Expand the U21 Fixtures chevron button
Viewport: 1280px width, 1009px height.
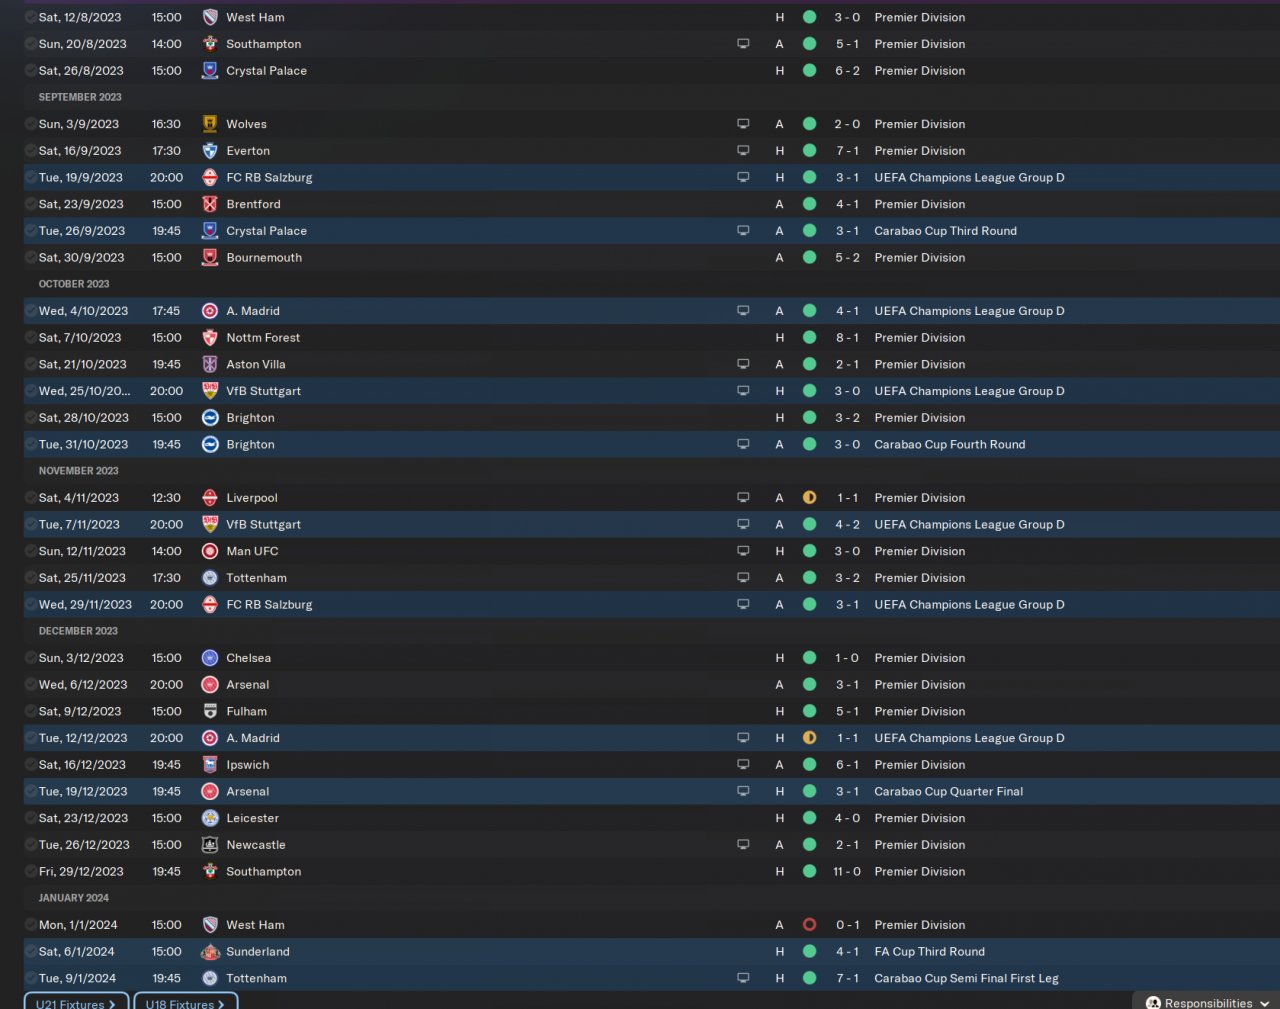coord(76,1002)
